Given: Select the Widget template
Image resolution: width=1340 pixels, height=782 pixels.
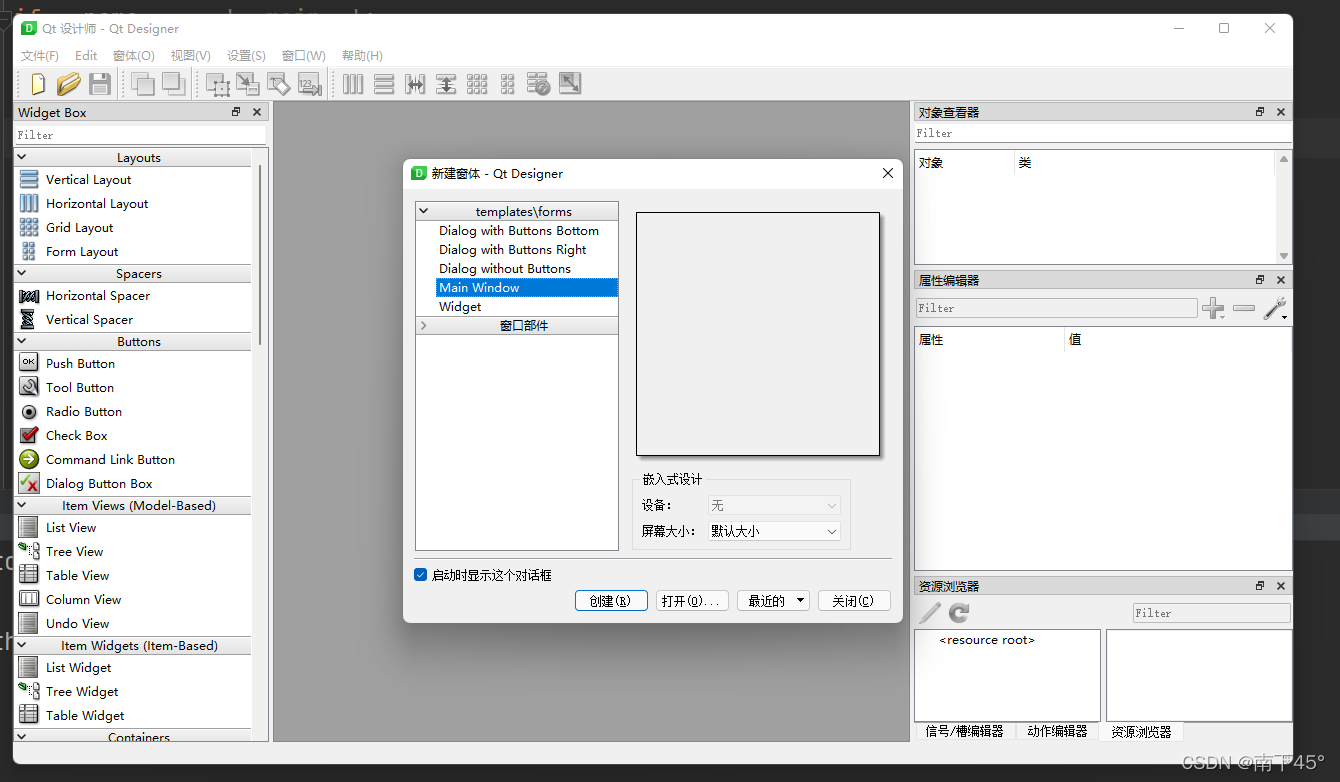Looking at the screenshot, I should [460, 306].
